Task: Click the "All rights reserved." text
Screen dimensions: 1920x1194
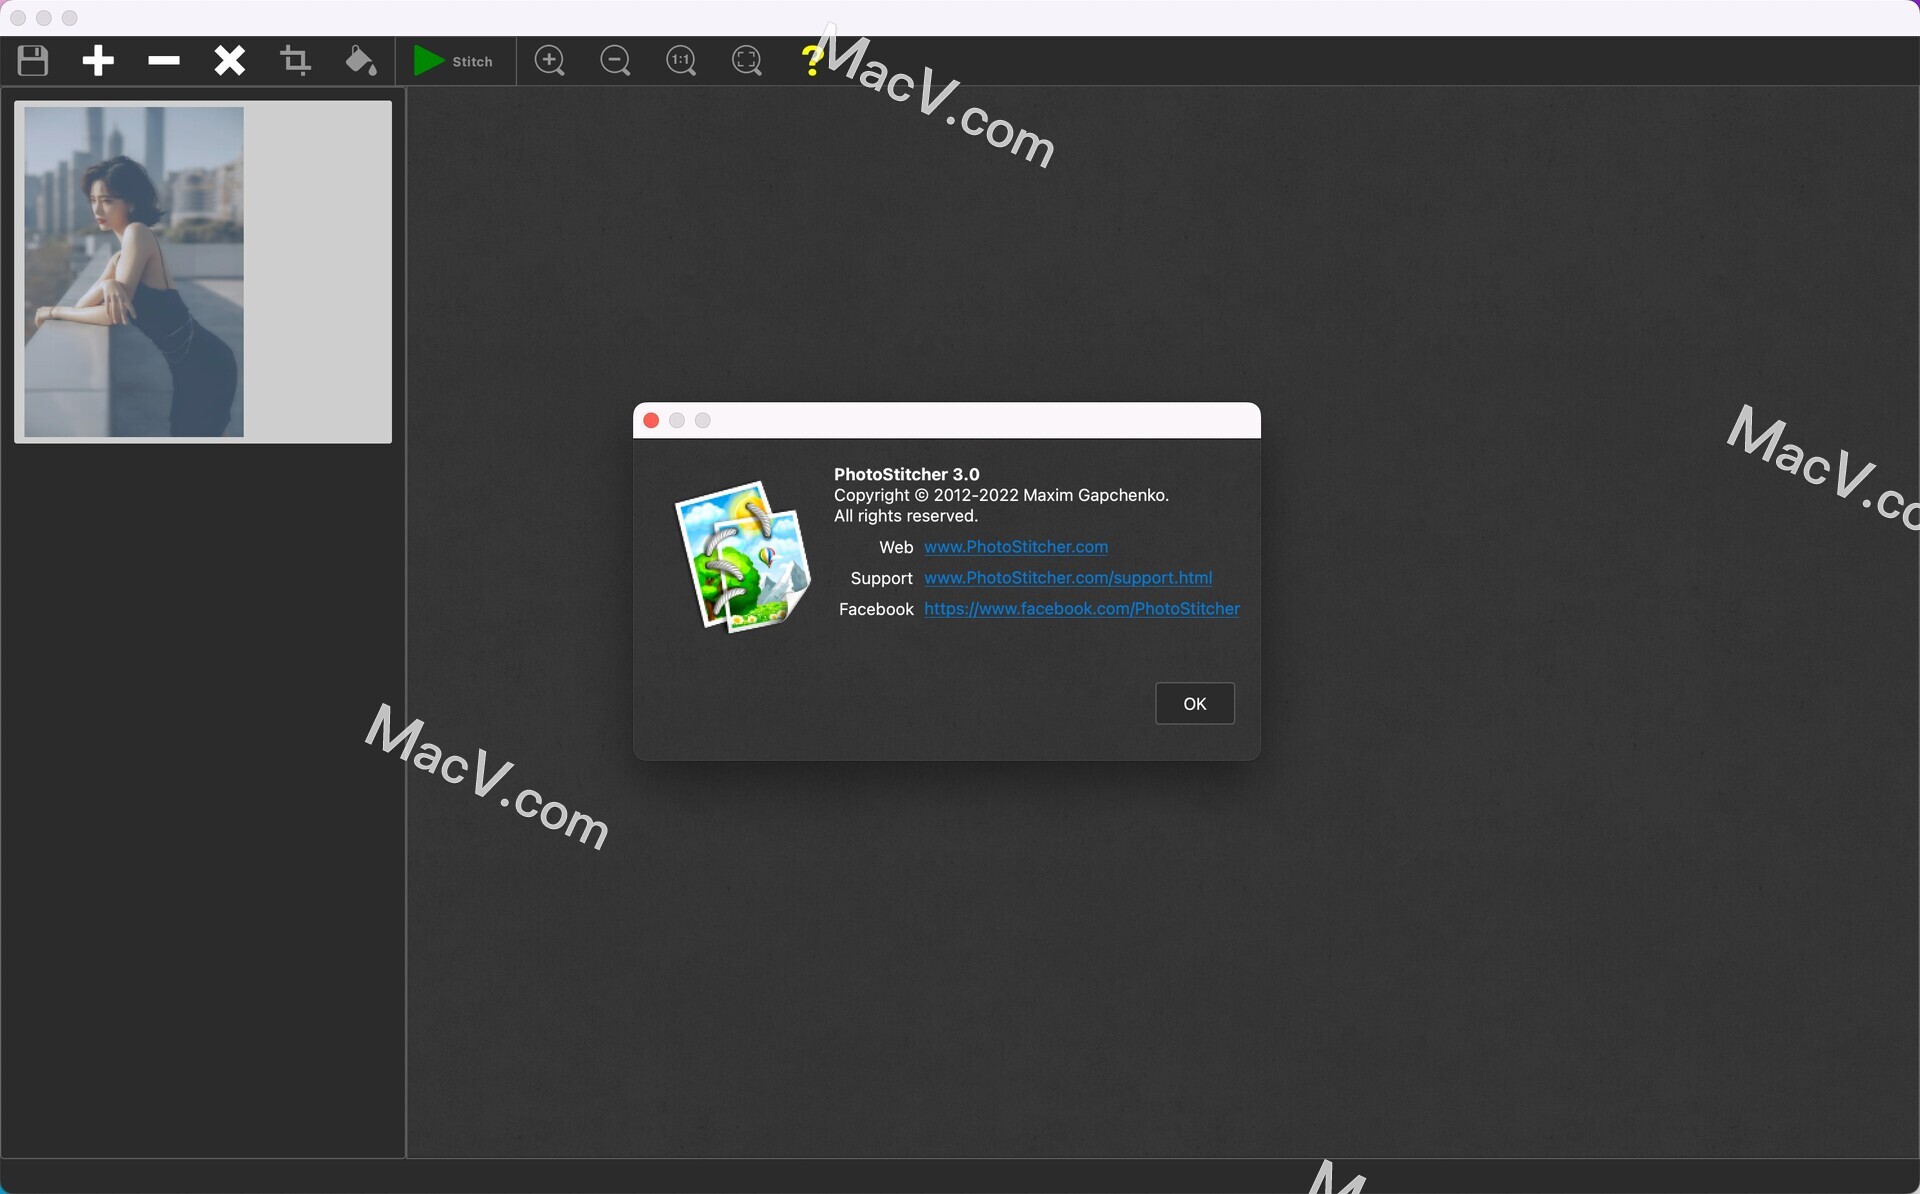Action: 906,516
